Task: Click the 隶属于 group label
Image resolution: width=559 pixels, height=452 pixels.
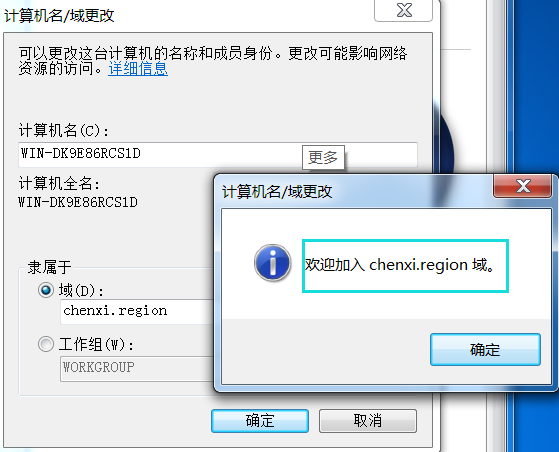Action: [50, 267]
